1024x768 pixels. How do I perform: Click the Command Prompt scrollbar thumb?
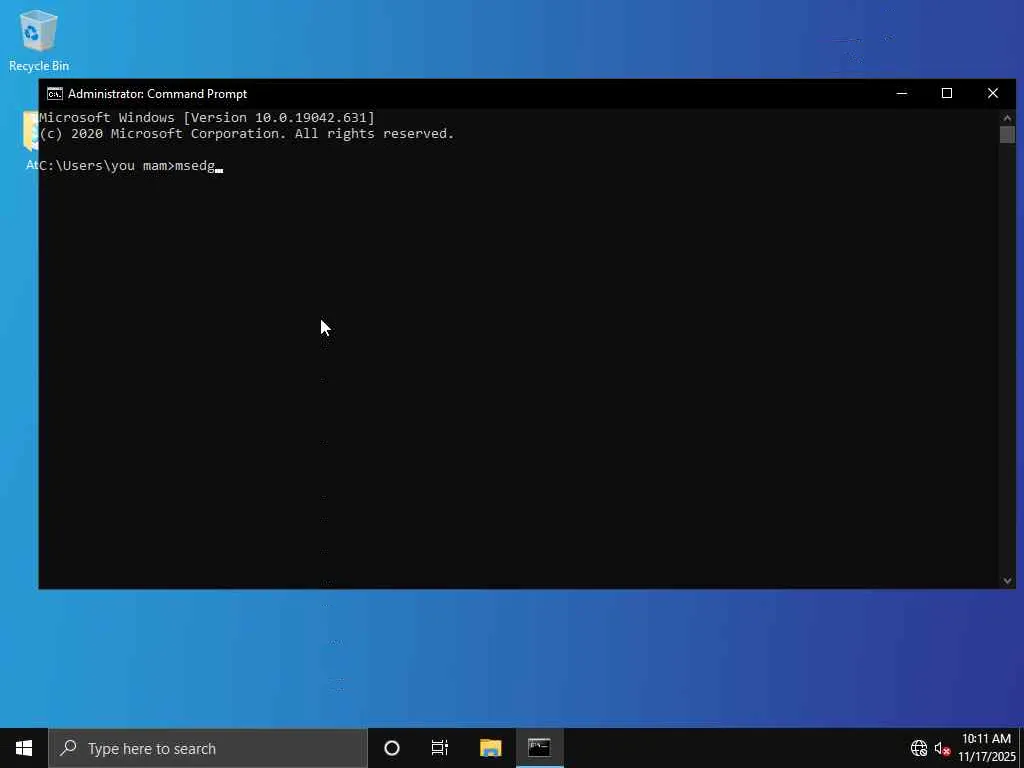point(1007,135)
